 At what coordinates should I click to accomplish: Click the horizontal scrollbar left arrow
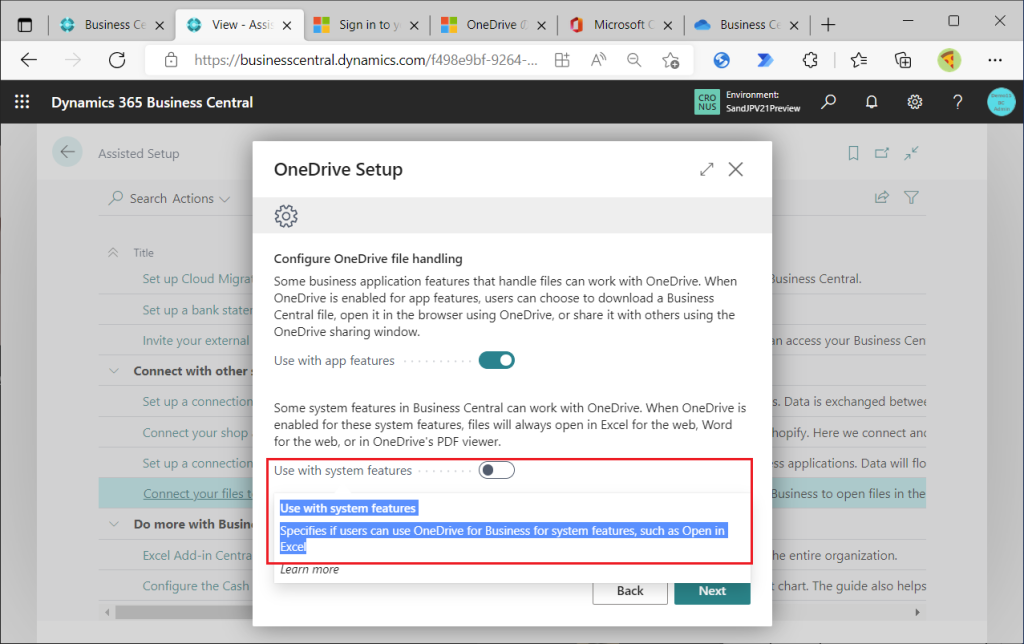(x=107, y=612)
